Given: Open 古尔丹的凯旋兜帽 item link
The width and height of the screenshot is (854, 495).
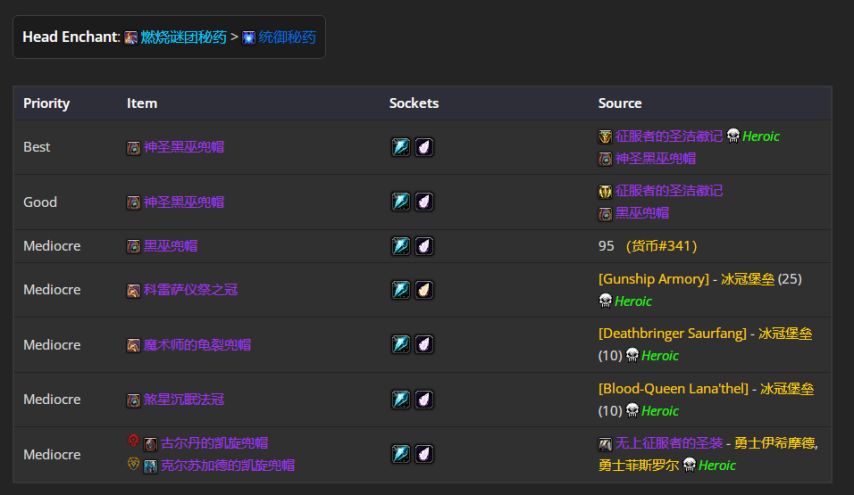Looking at the screenshot, I should (215, 443).
